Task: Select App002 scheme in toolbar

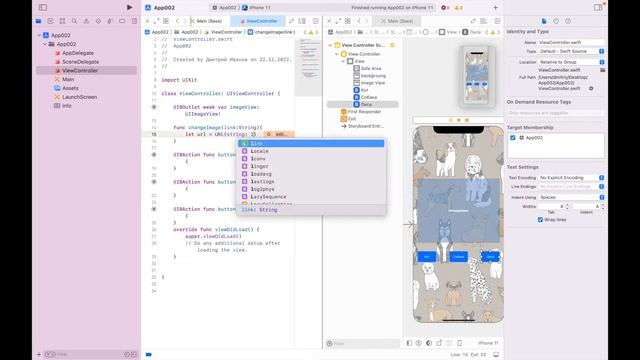Action: 225,7
